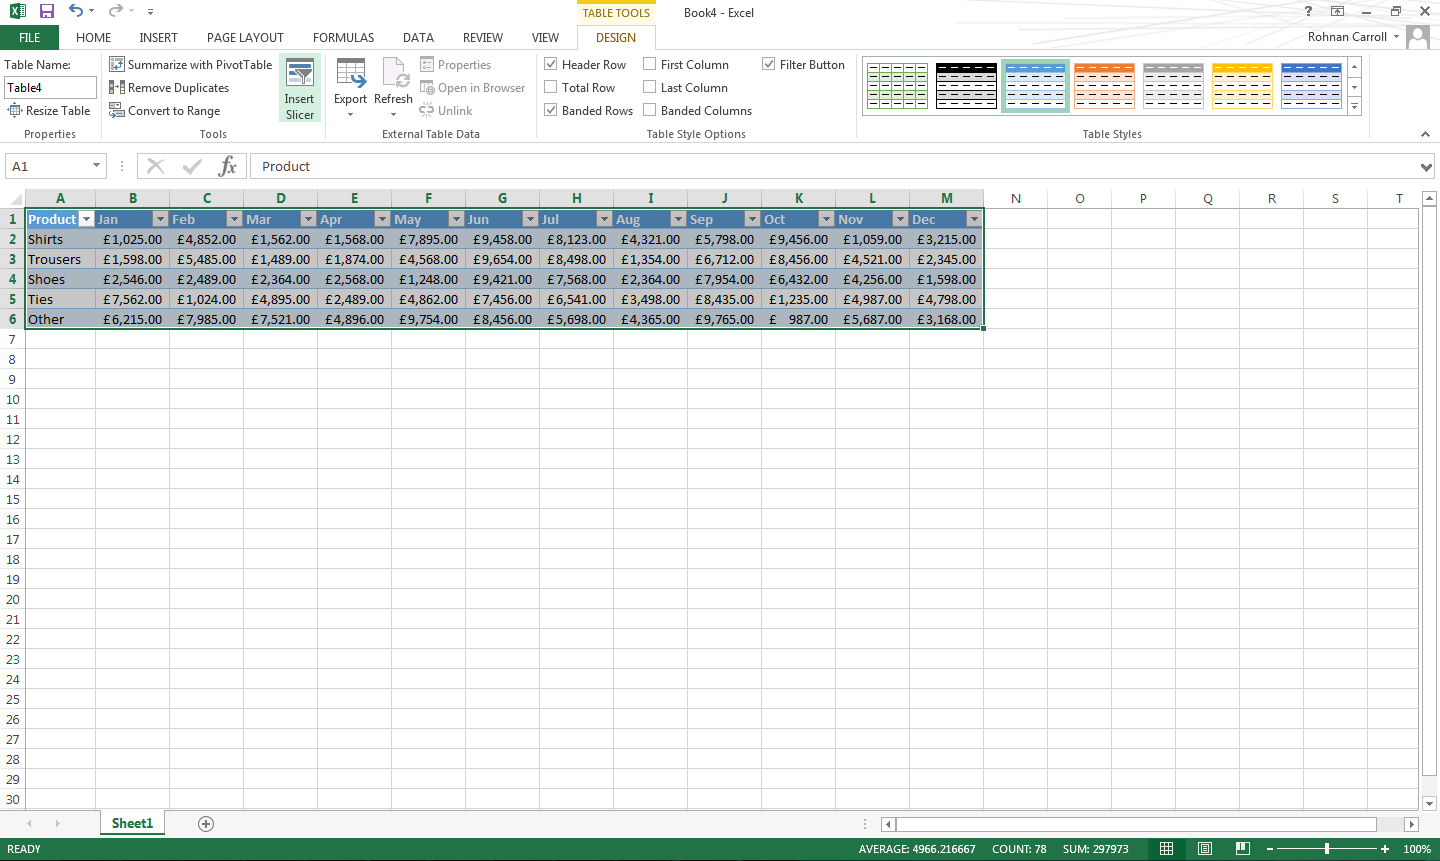This screenshot has height=861, width=1440.
Task: Uncheck the Banded Rows option
Action: pos(551,111)
